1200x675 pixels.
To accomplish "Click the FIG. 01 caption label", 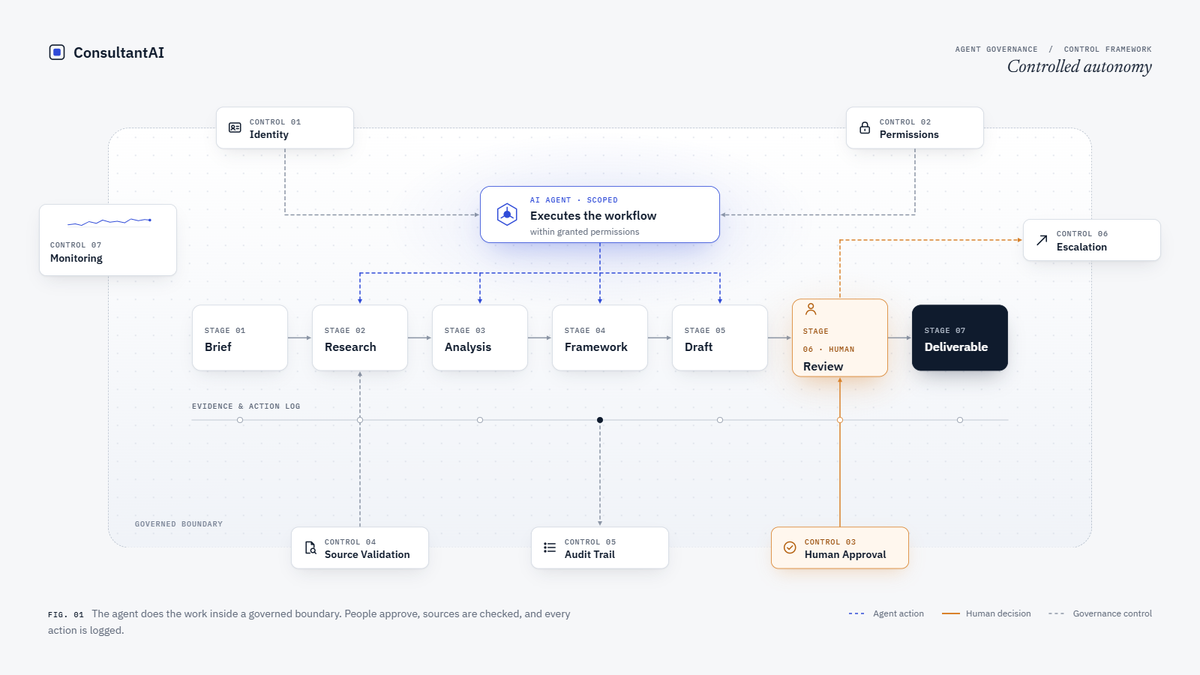I will [66, 614].
